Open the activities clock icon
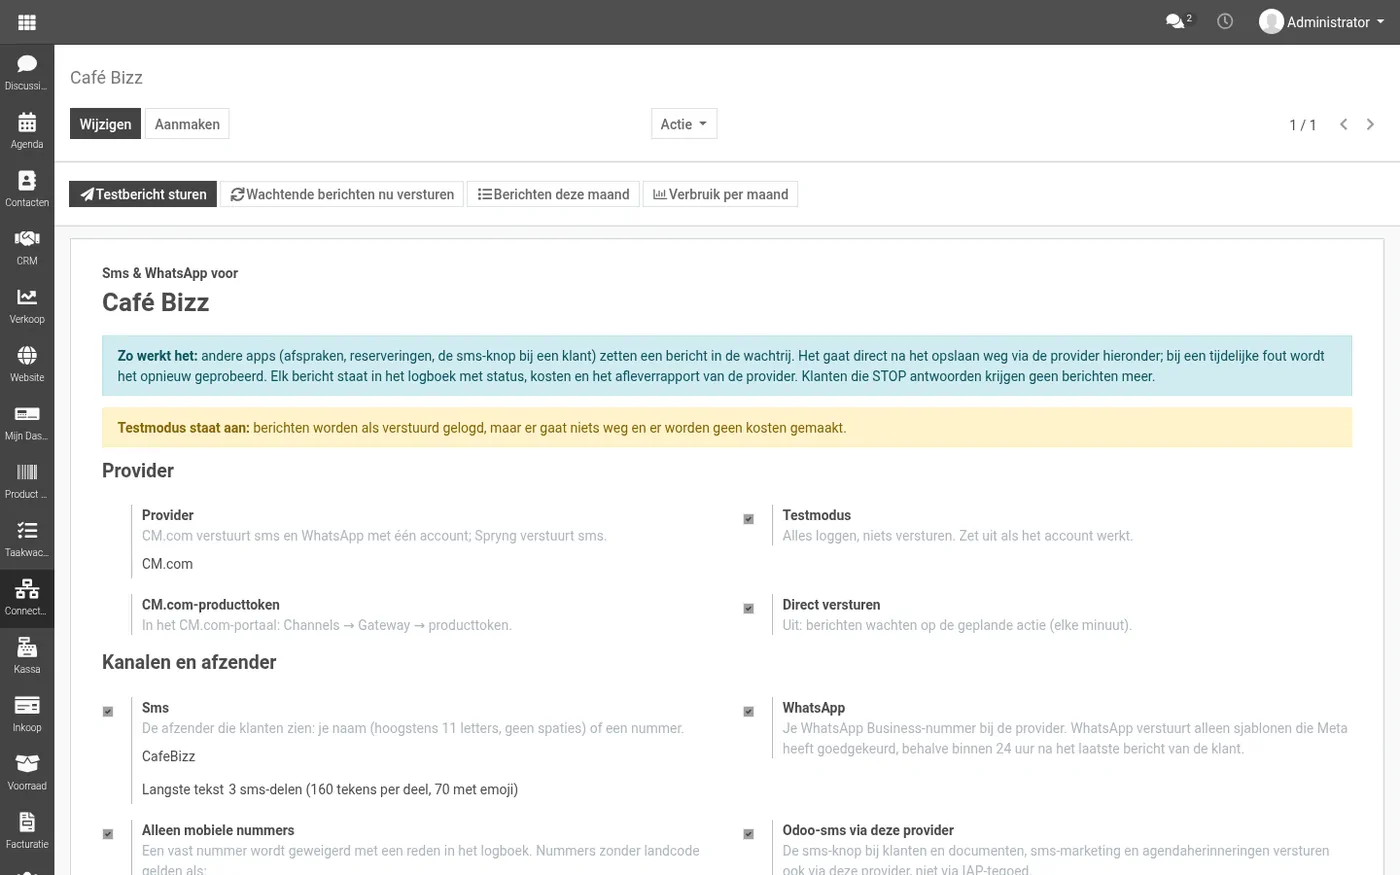This screenshot has height=875, width=1400. (1225, 21)
